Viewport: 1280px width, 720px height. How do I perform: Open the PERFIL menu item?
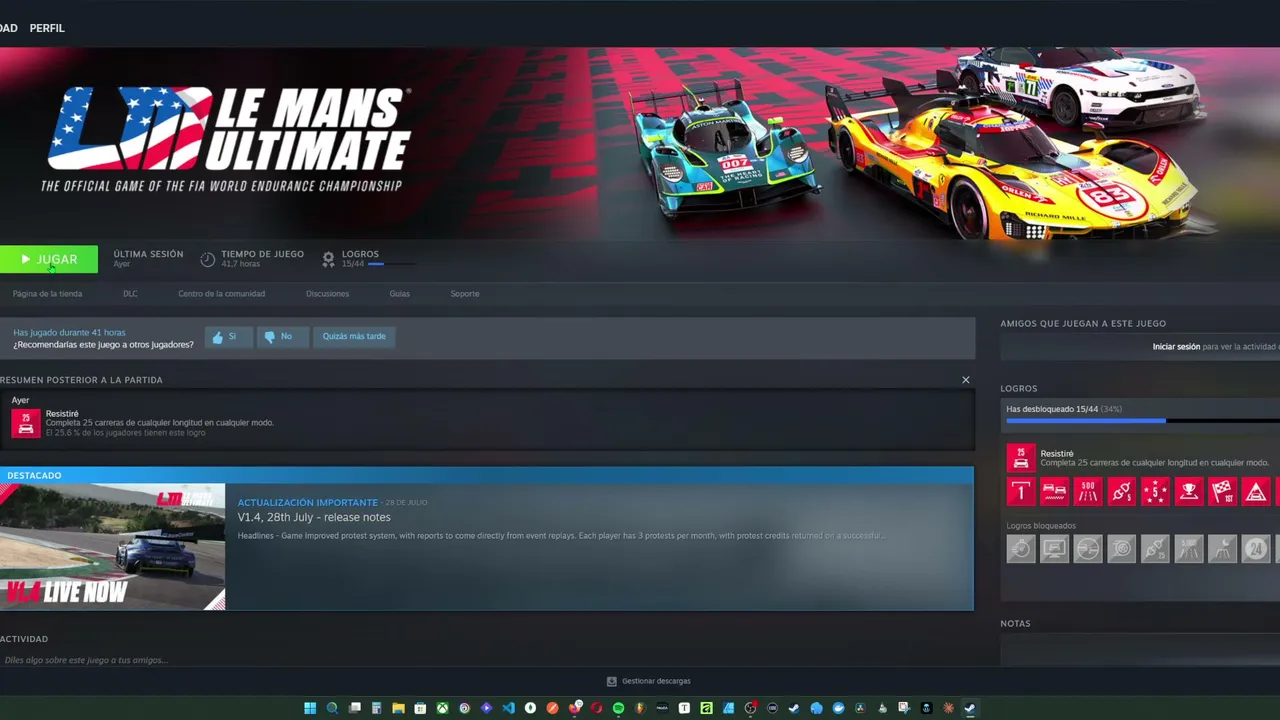pos(47,28)
